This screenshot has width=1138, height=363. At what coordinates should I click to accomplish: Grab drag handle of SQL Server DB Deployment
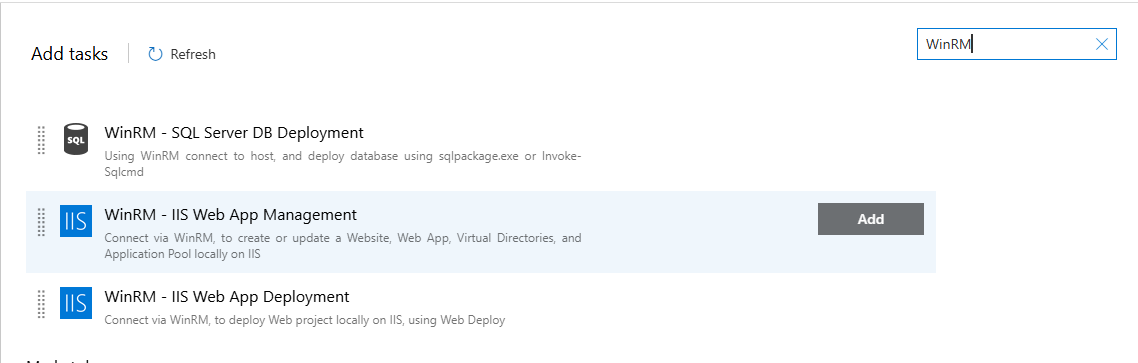(41, 139)
